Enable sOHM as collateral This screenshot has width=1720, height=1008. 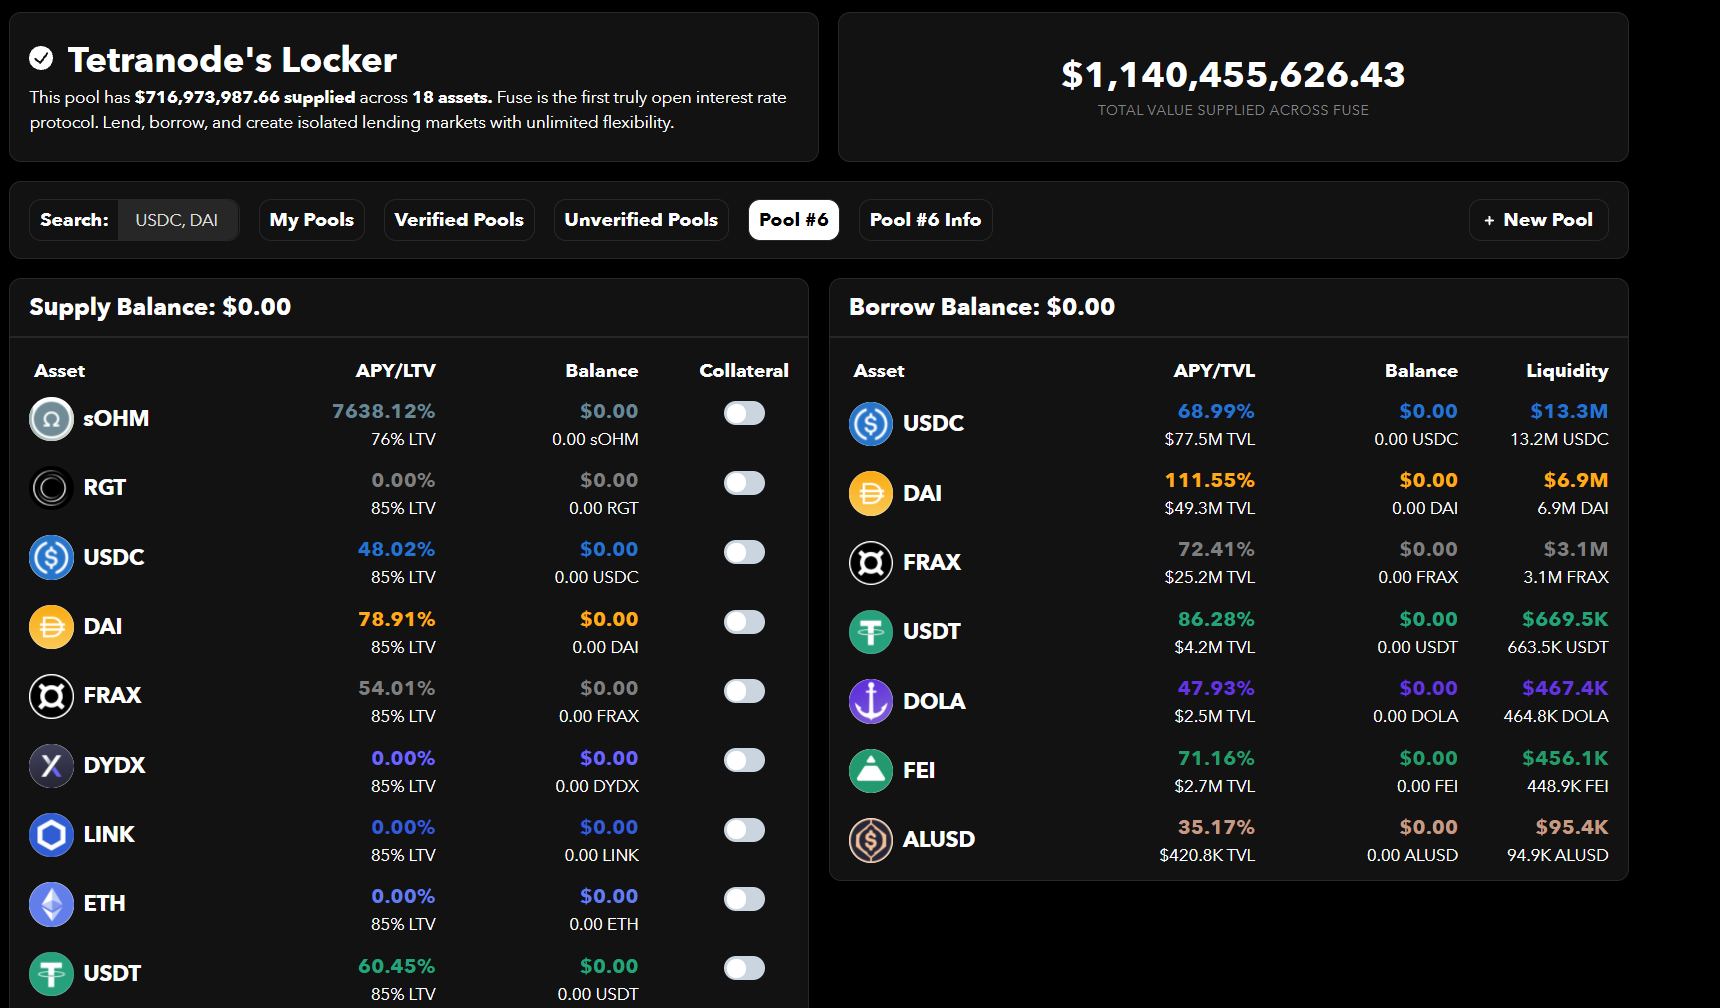tap(744, 413)
